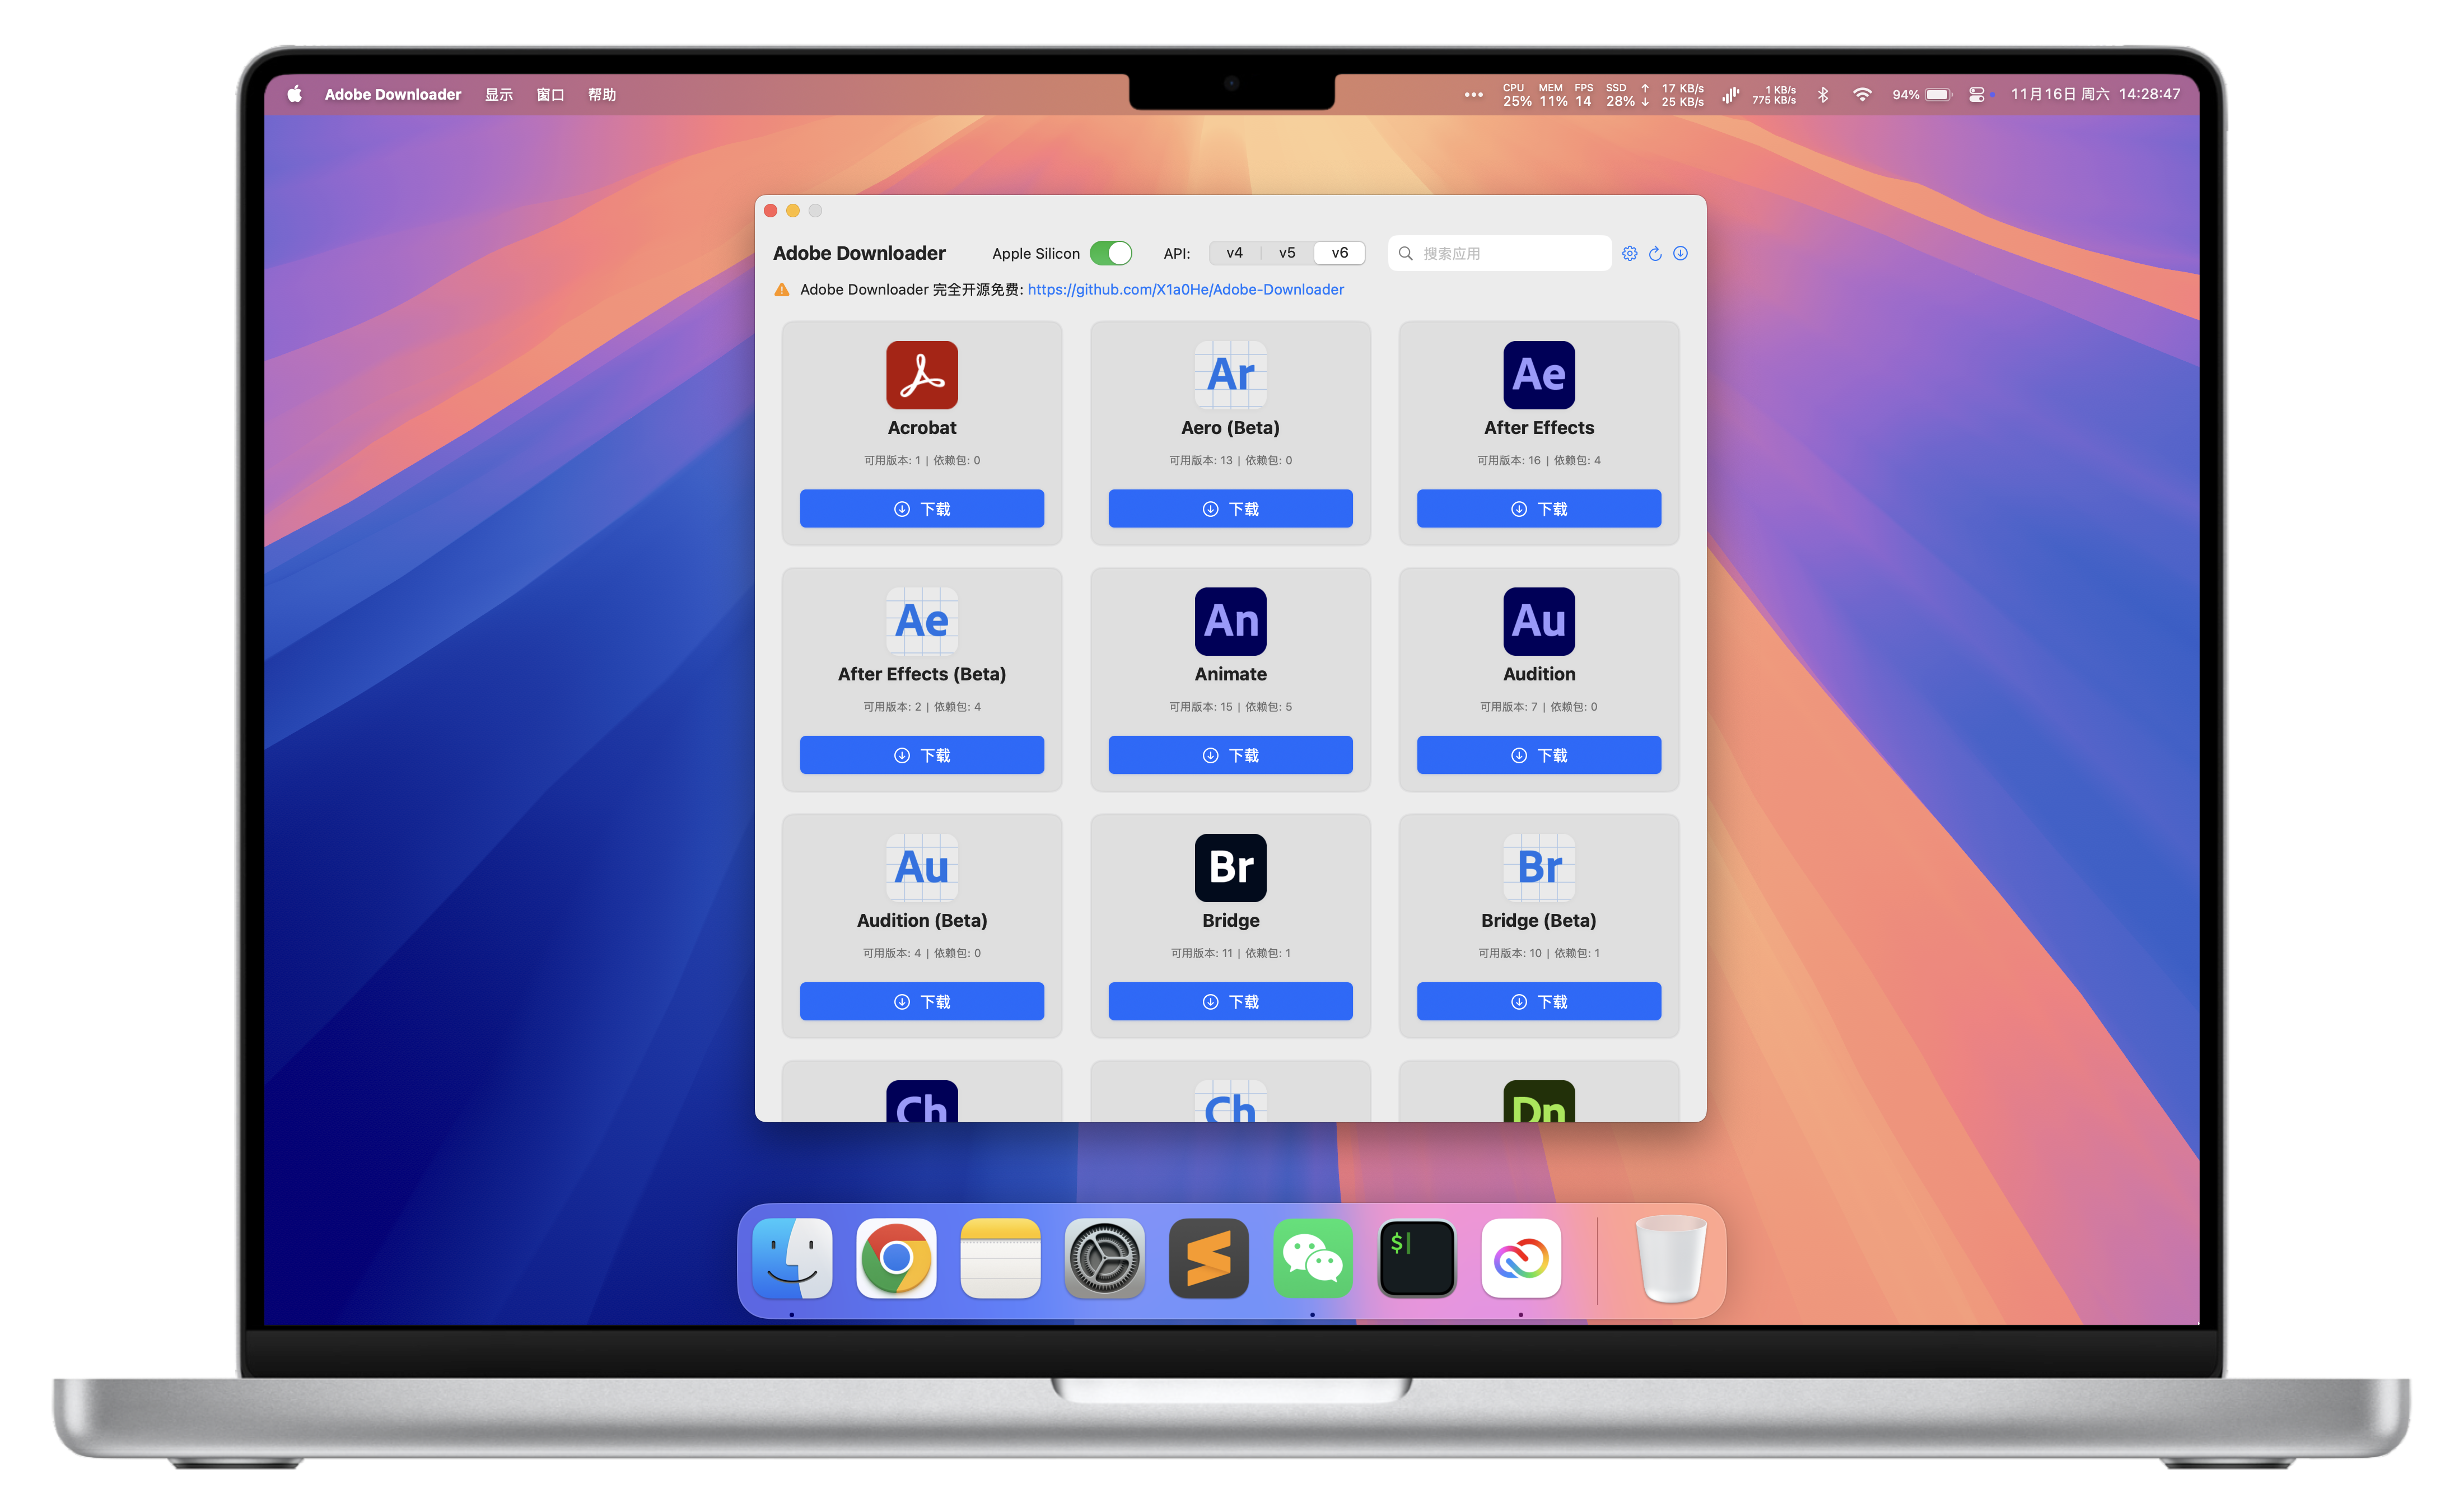Viewport: 2464px width, 1512px height.
Task: Click the Animate An icon
Action: [1230, 621]
